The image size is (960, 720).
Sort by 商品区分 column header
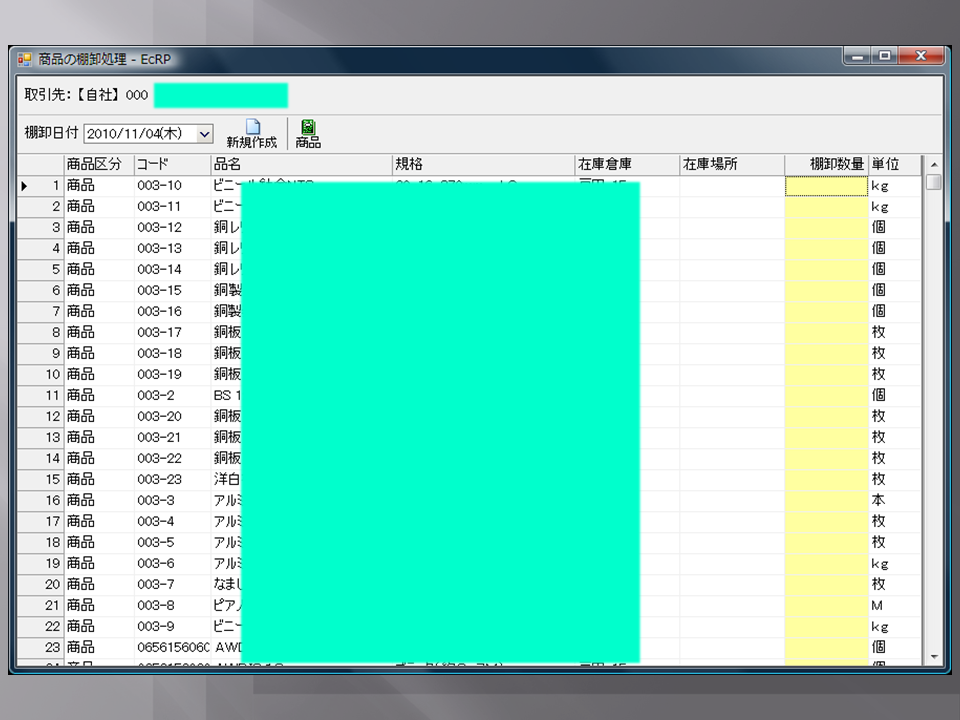98,164
